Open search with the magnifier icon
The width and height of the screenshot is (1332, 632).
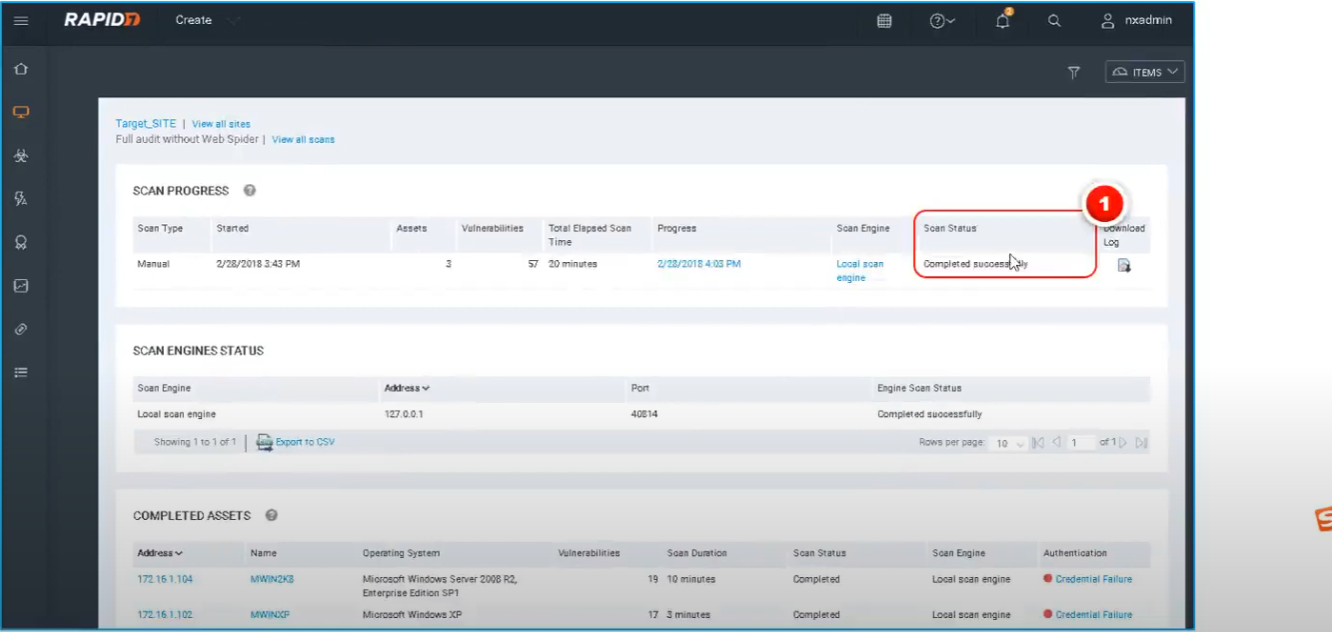pyautogui.click(x=1054, y=20)
